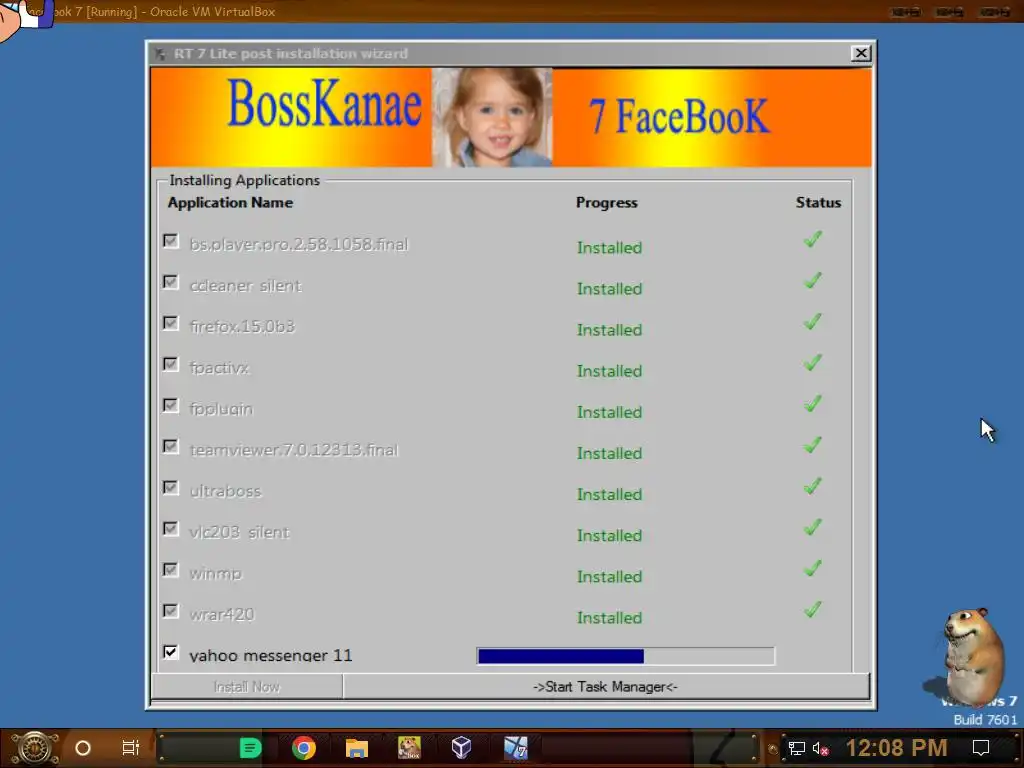
Task: Click the vlc203_silent entry name
Action: pyautogui.click(x=239, y=532)
